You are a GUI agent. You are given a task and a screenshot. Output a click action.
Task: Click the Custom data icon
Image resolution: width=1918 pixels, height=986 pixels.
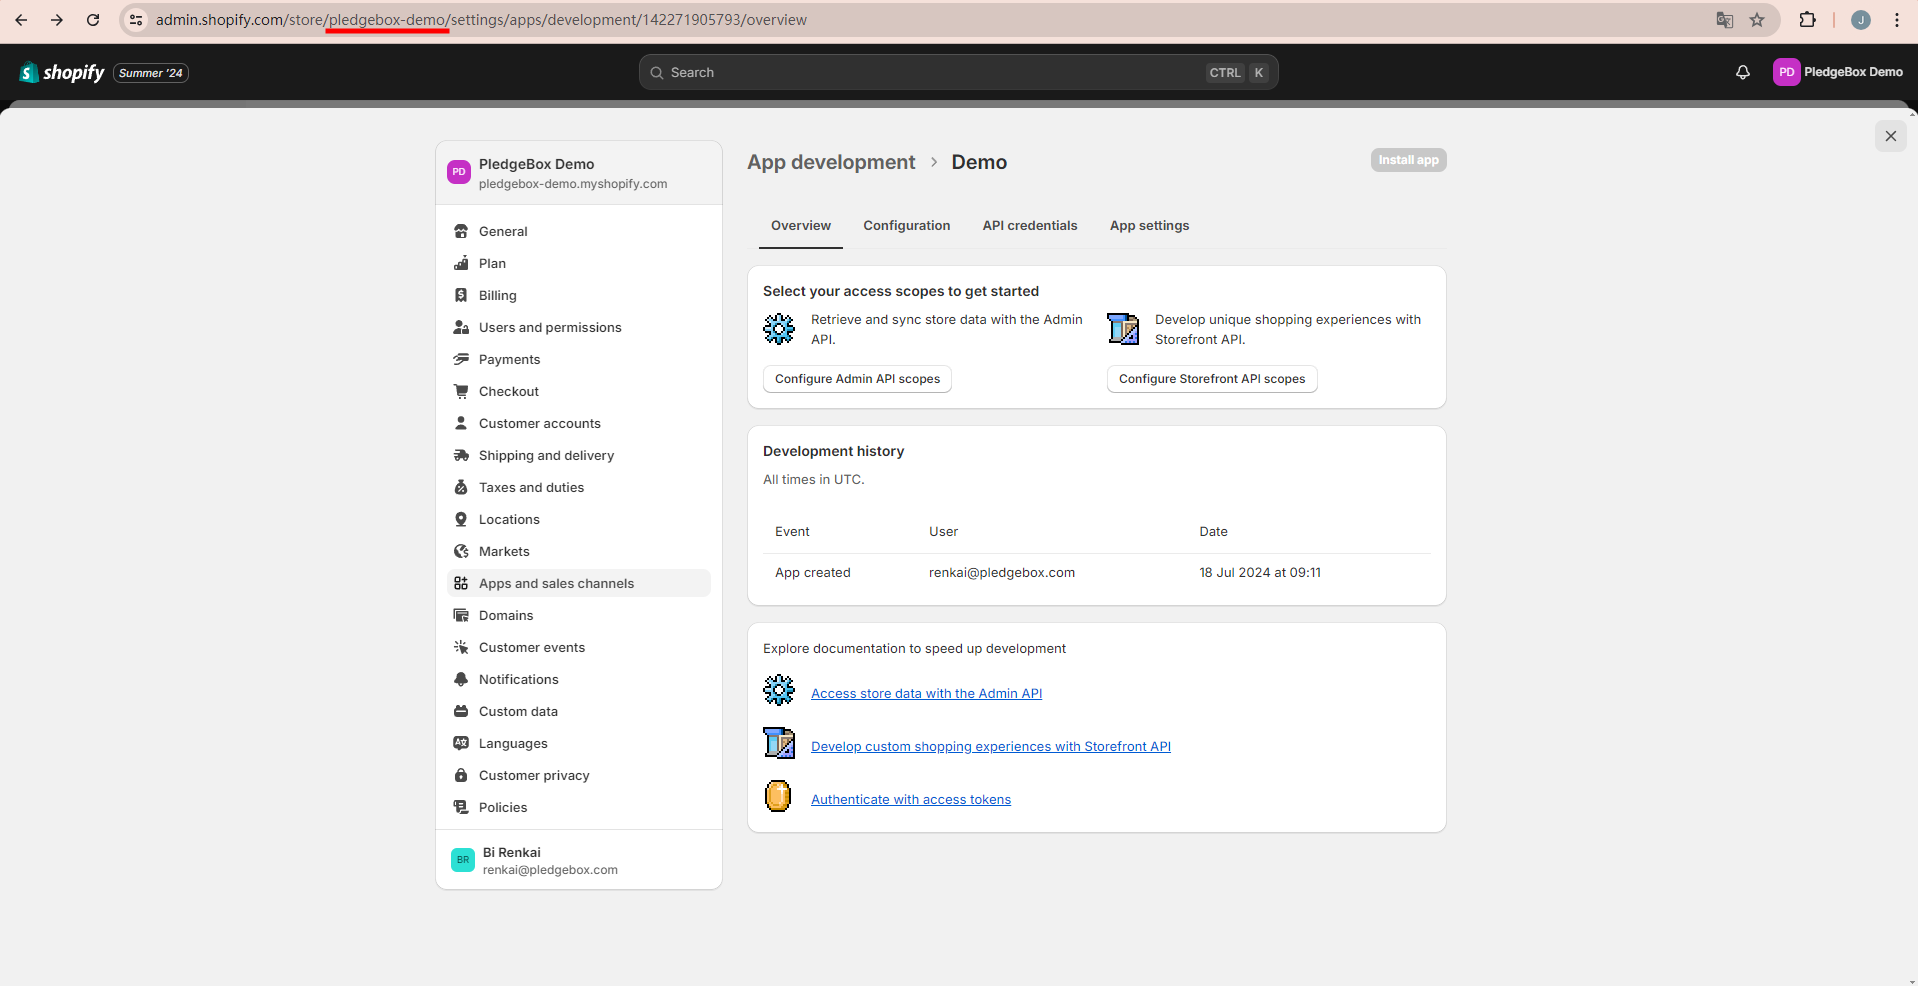click(461, 711)
